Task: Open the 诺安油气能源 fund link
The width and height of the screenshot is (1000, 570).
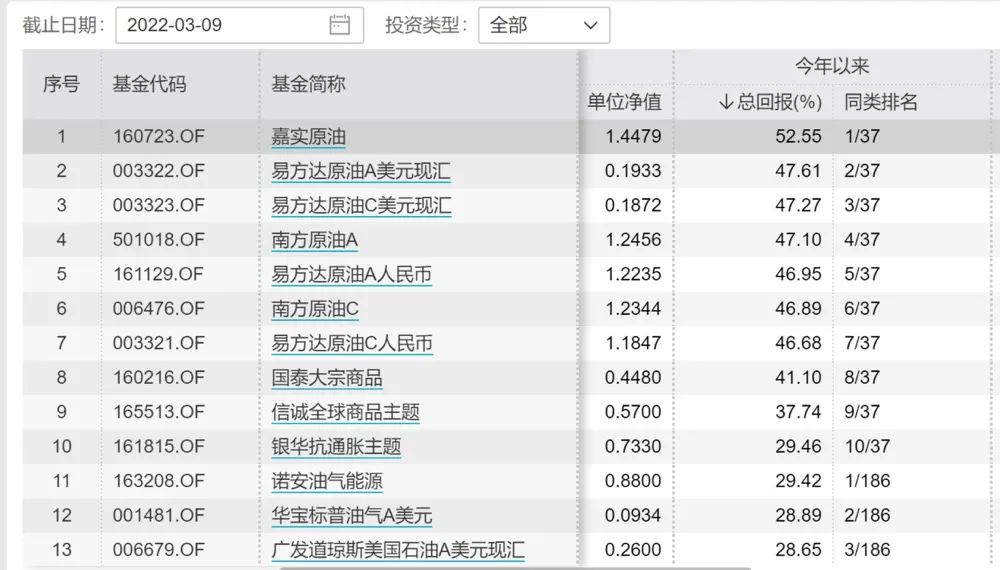Action: click(x=327, y=481)
